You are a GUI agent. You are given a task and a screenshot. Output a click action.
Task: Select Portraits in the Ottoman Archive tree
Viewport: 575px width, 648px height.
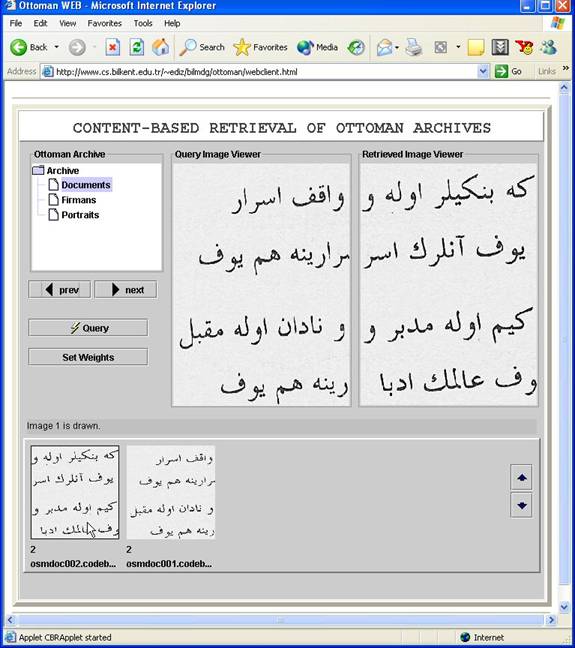pyautogui.click(x=74, y=215)
